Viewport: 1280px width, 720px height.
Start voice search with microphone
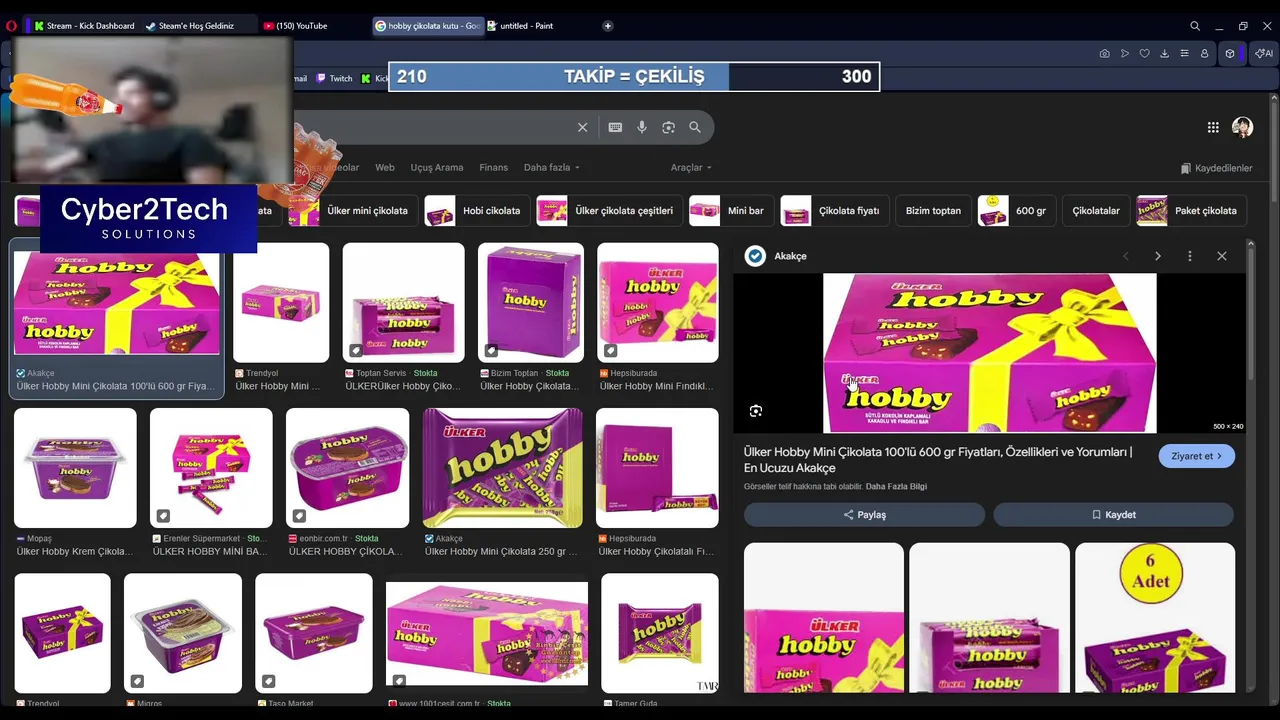click(642, 127)
